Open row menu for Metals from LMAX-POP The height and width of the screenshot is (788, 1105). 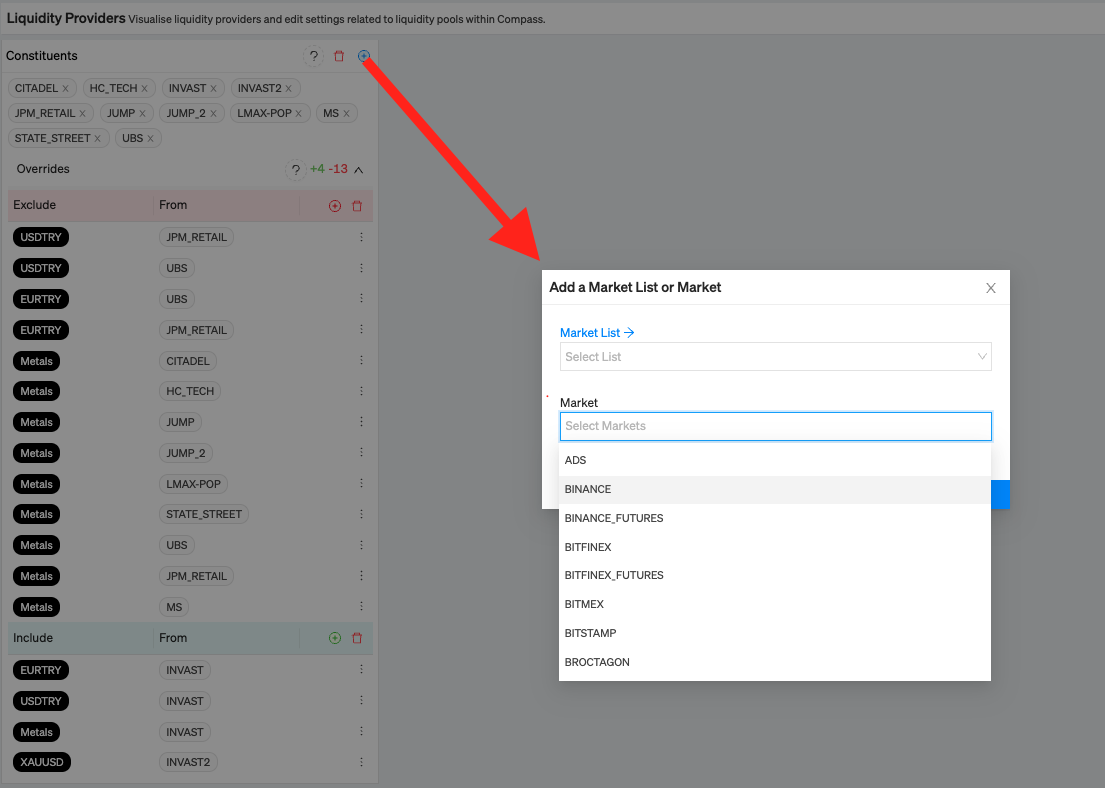click(x=362, y=484)
